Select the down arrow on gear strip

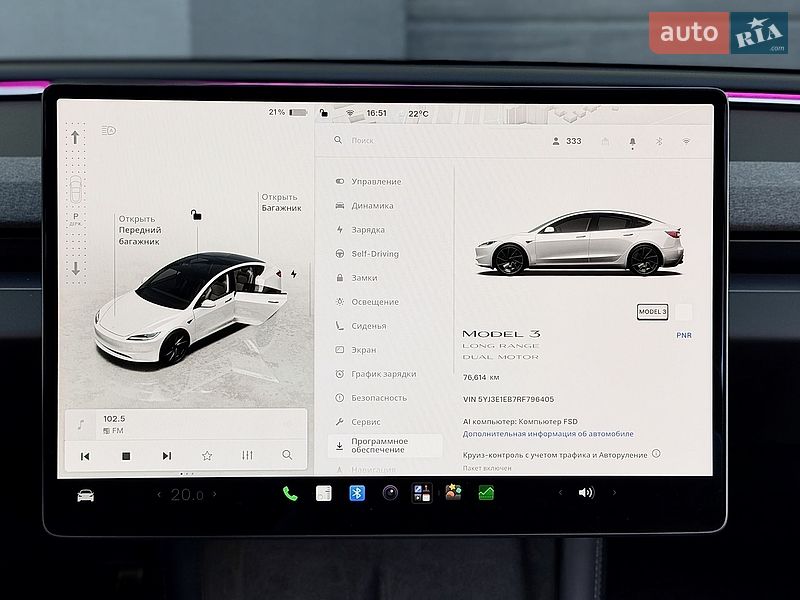point(76,268)
